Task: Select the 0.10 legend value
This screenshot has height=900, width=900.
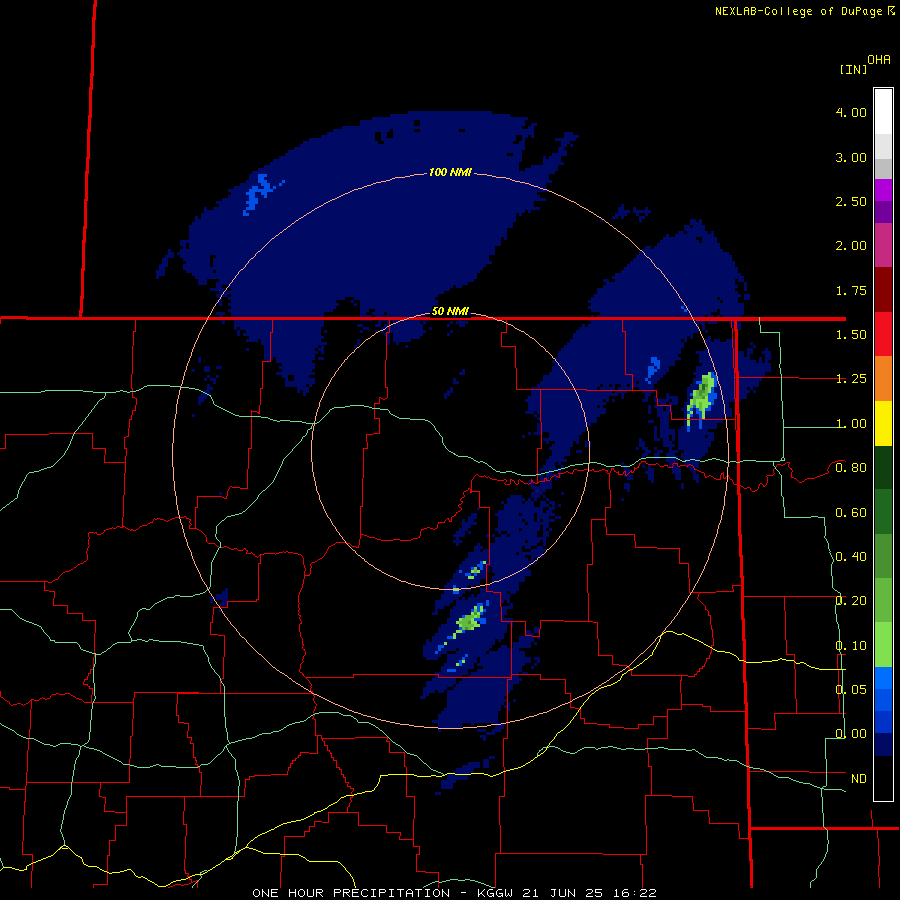Action: click(851, 646)
